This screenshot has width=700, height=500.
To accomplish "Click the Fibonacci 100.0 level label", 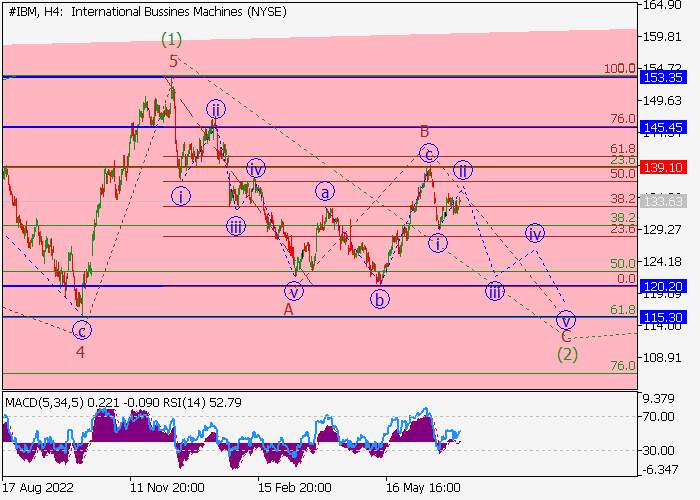I will point(620,69).
